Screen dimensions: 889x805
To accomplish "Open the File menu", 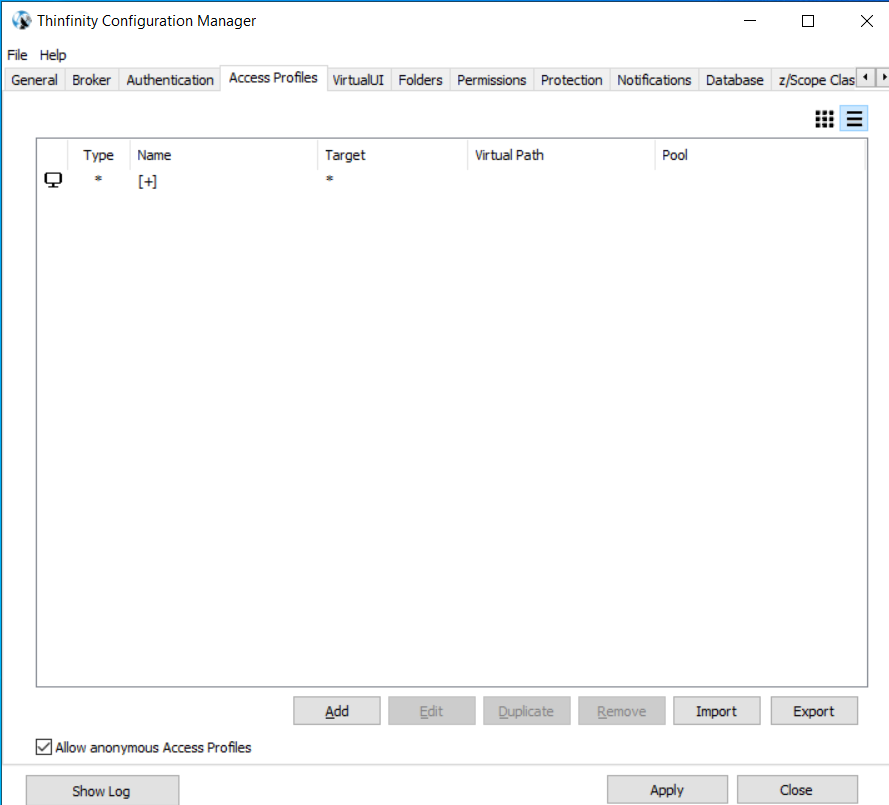I will tap(17, 55).
